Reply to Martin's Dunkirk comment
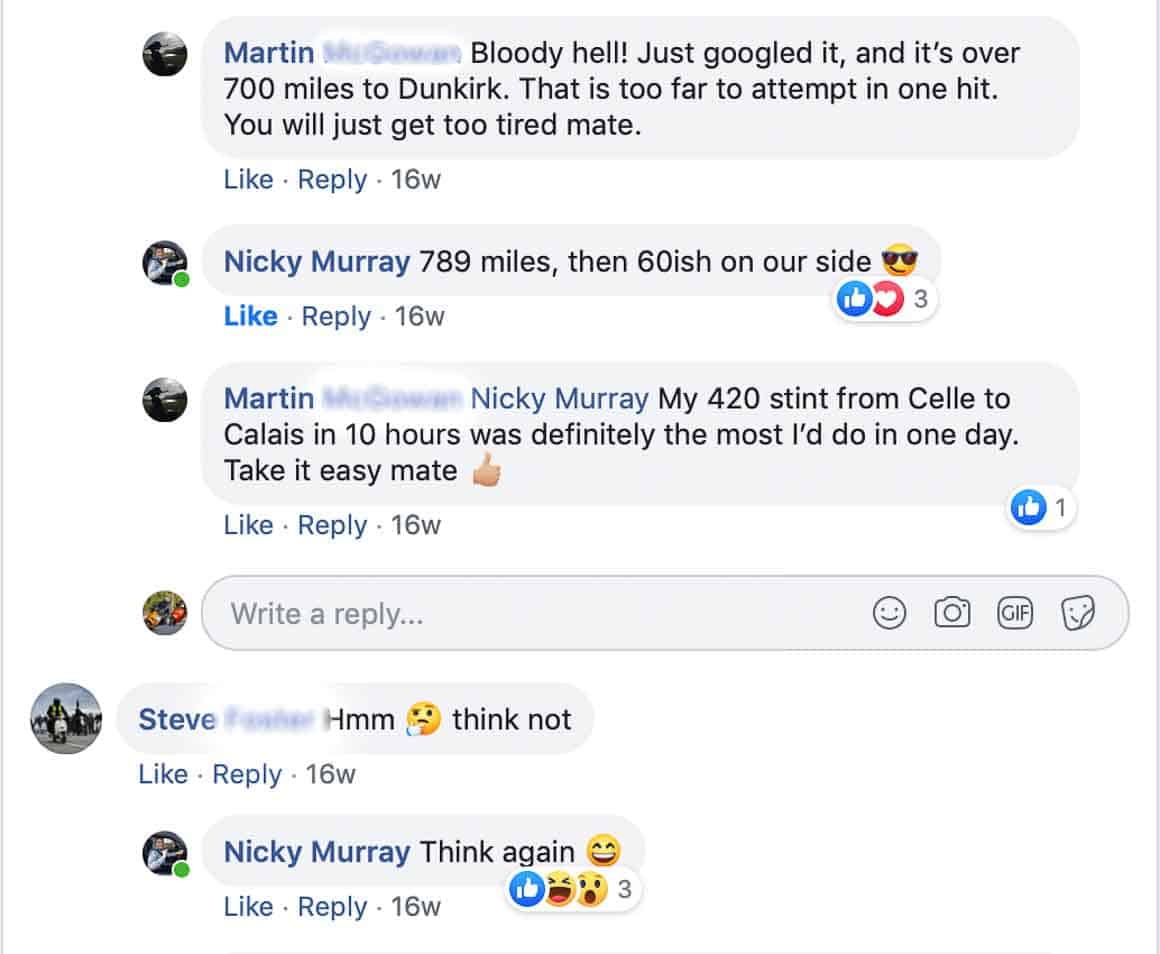 (x=332, y=180)
